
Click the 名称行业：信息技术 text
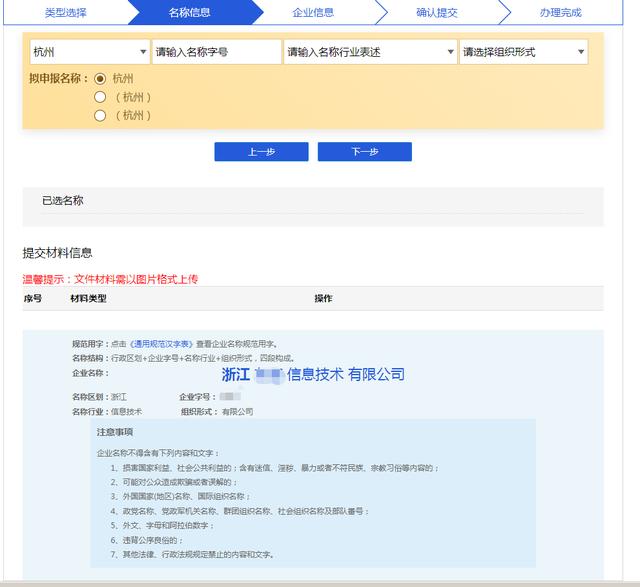107,411
